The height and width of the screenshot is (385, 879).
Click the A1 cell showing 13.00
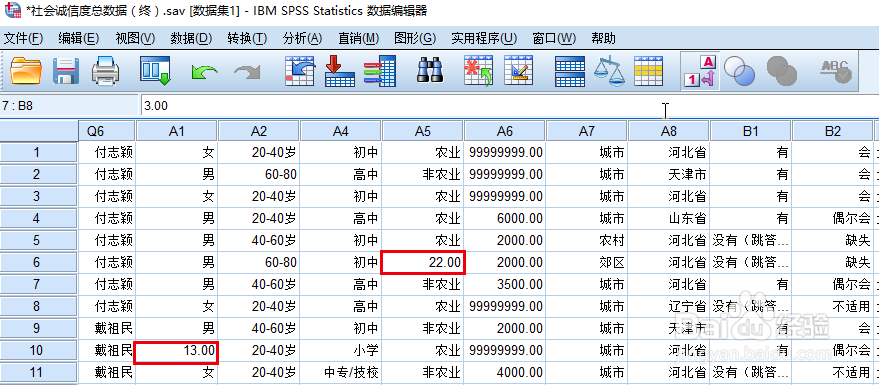pyautogui.click(x=177, y=351)
